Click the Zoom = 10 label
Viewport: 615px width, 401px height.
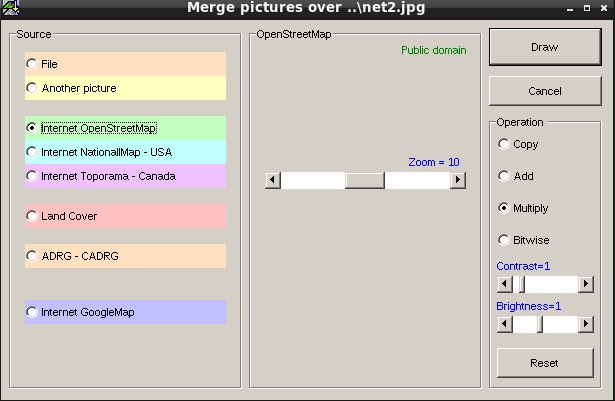[x=434, y=162]
